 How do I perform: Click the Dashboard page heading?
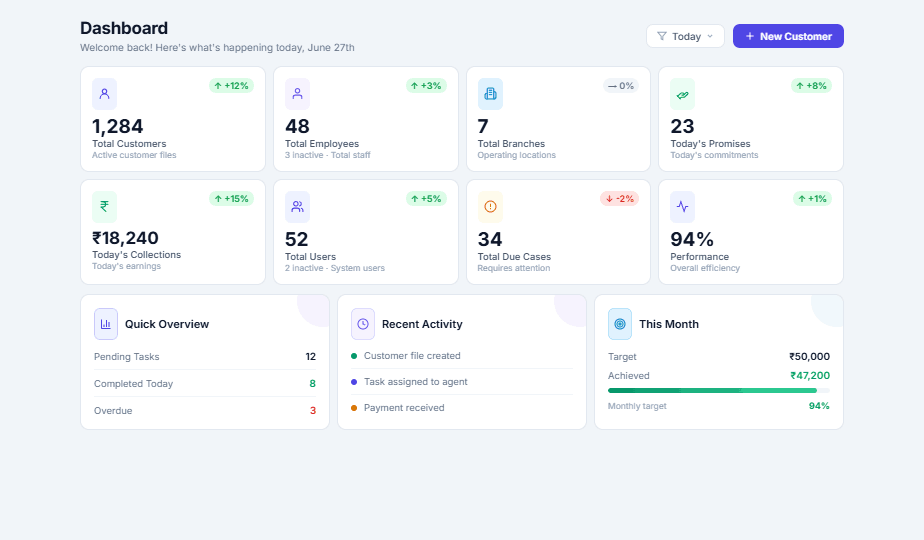(124, 28)
